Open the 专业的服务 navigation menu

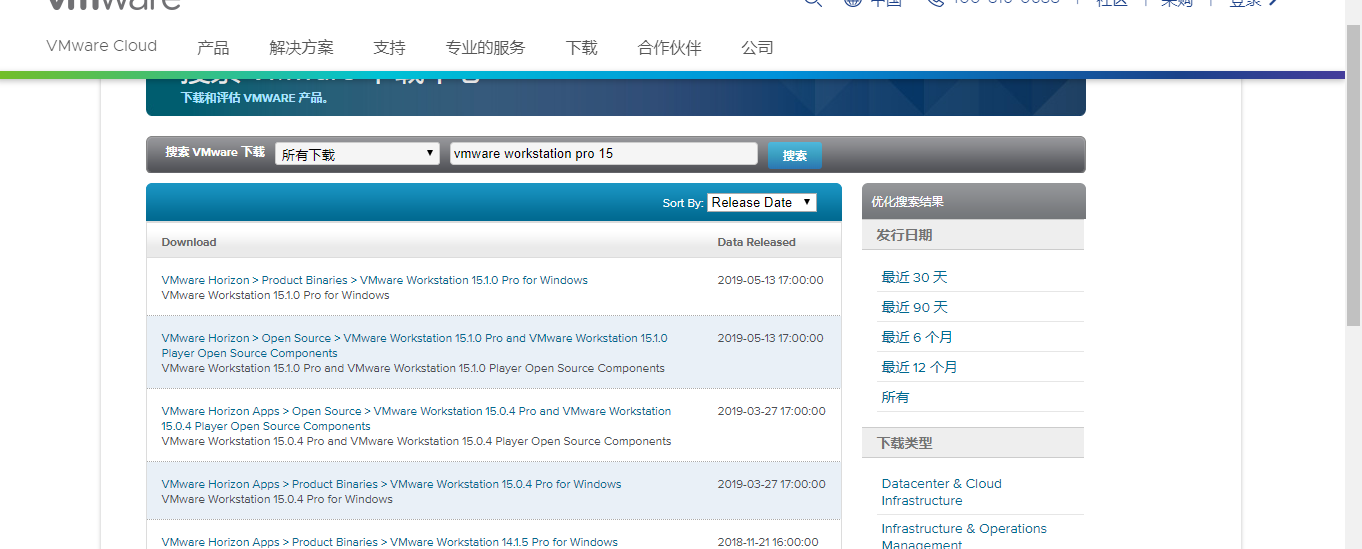485,47
